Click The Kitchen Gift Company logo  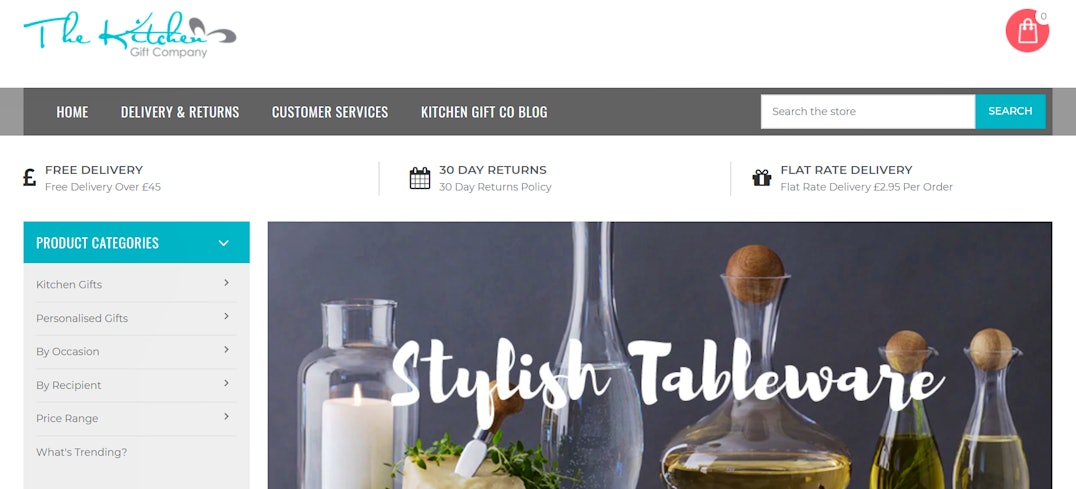pos(130,34)
